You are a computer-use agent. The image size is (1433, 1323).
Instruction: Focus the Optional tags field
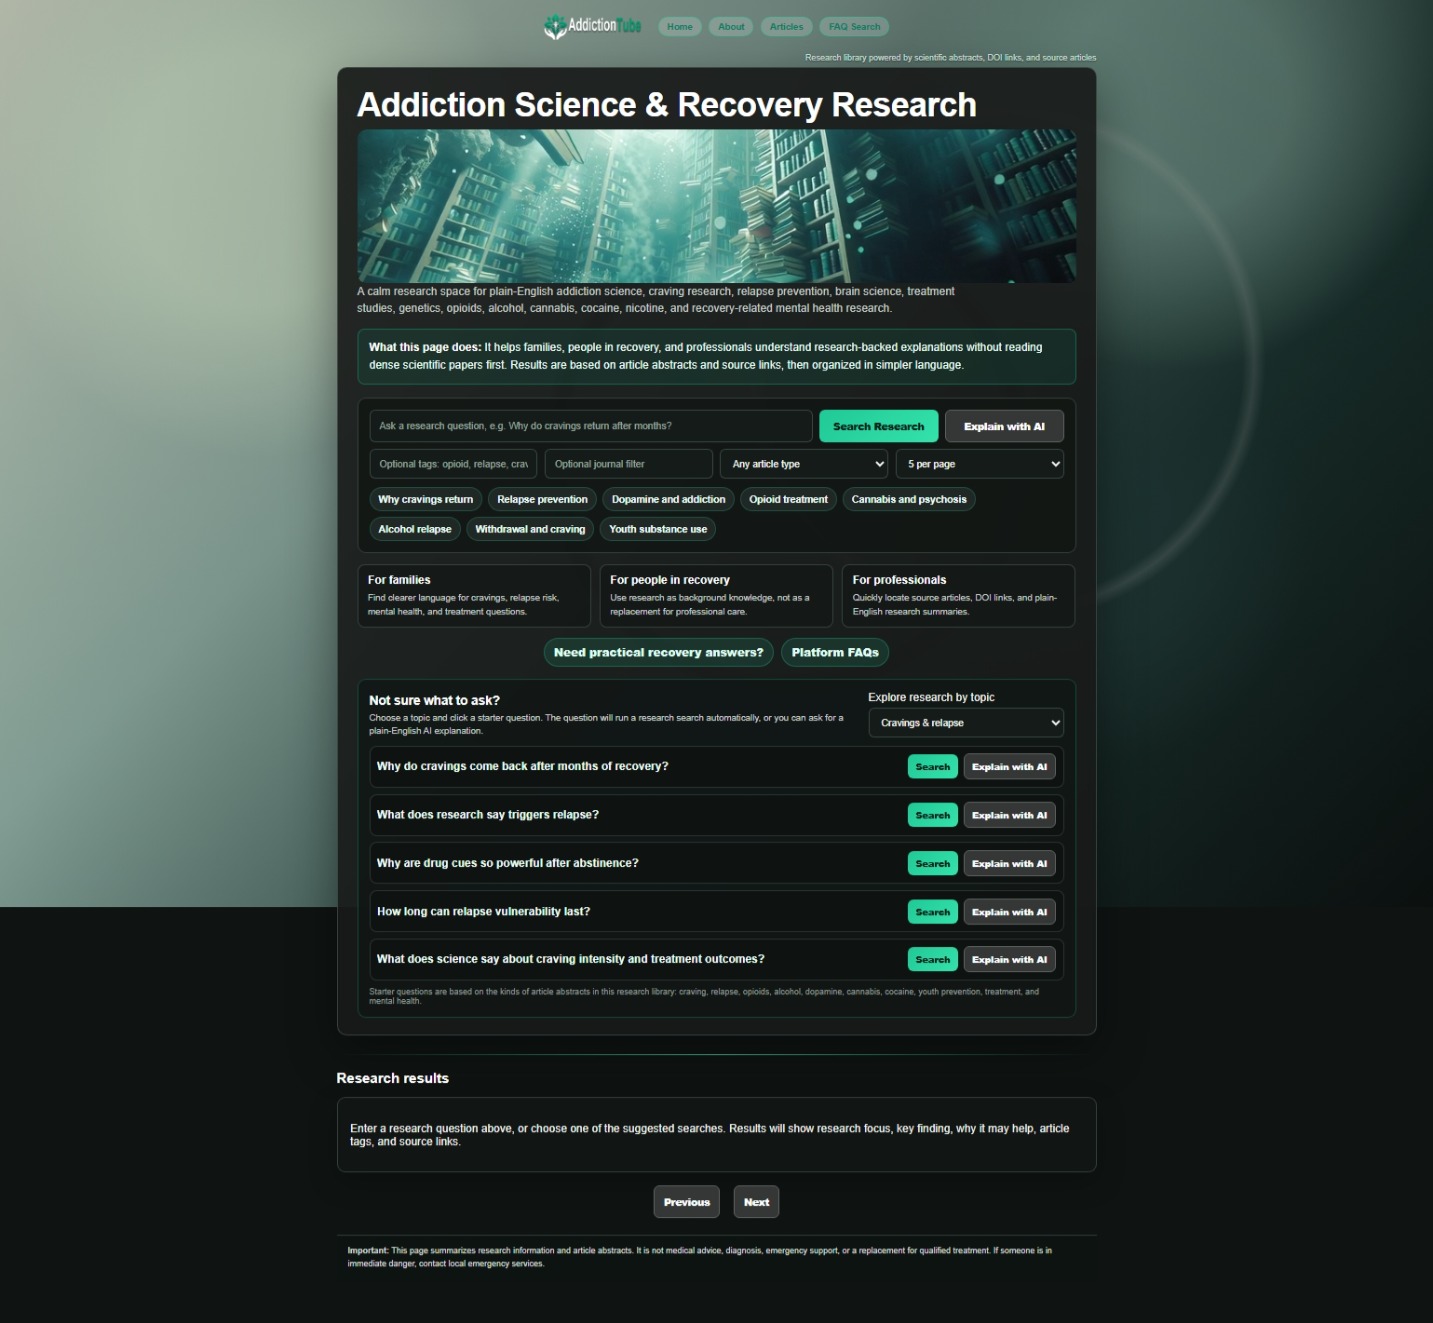(453, 464)
